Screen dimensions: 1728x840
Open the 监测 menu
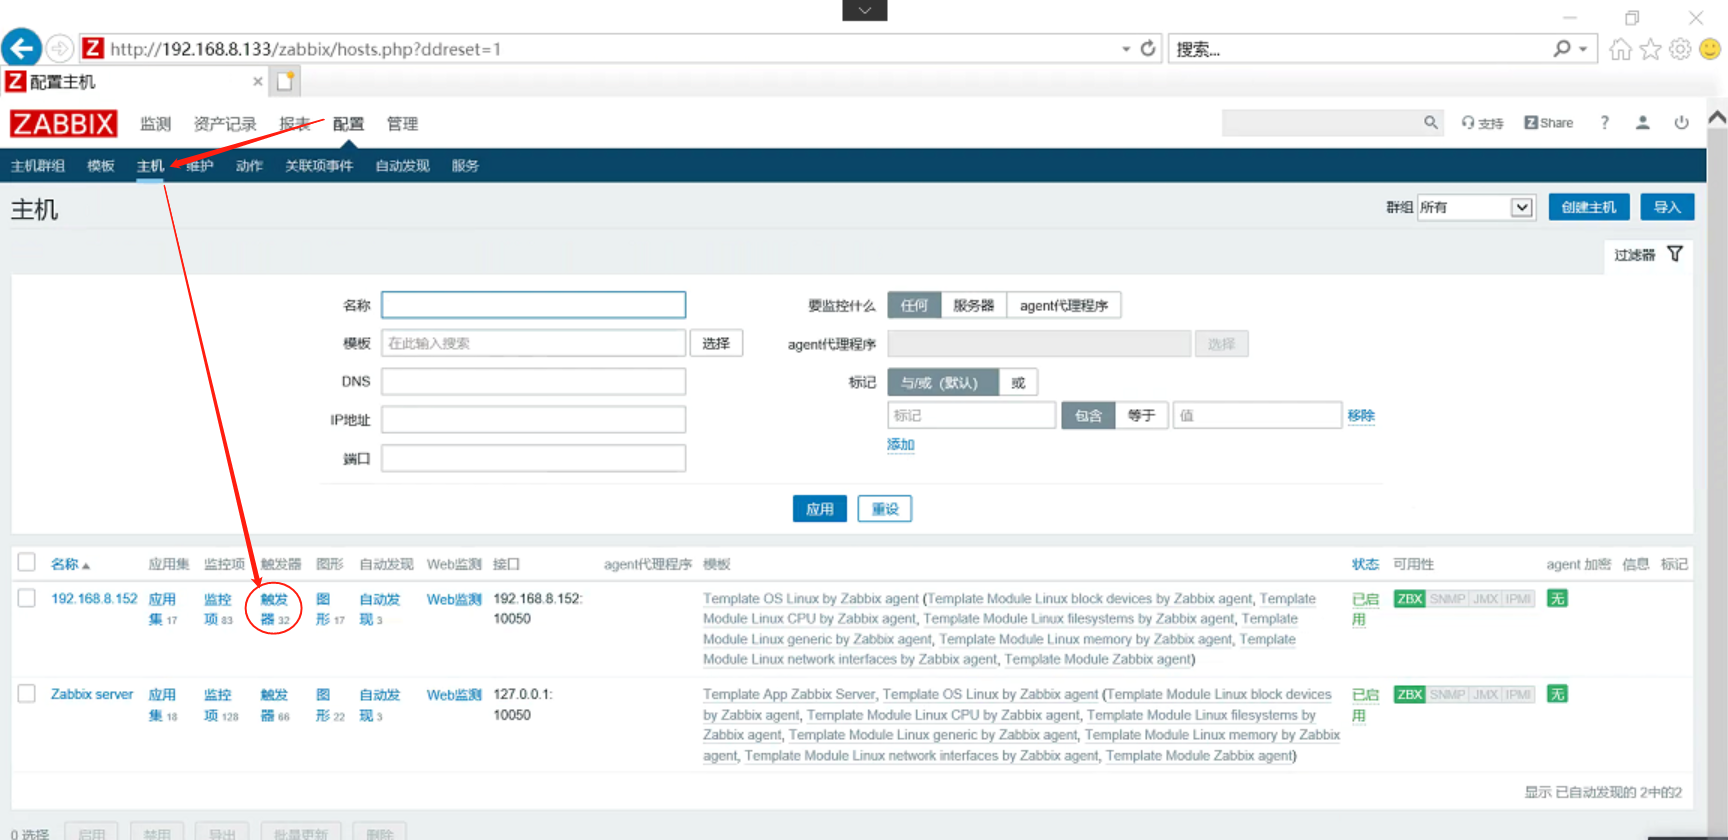[x=156, y=124]
